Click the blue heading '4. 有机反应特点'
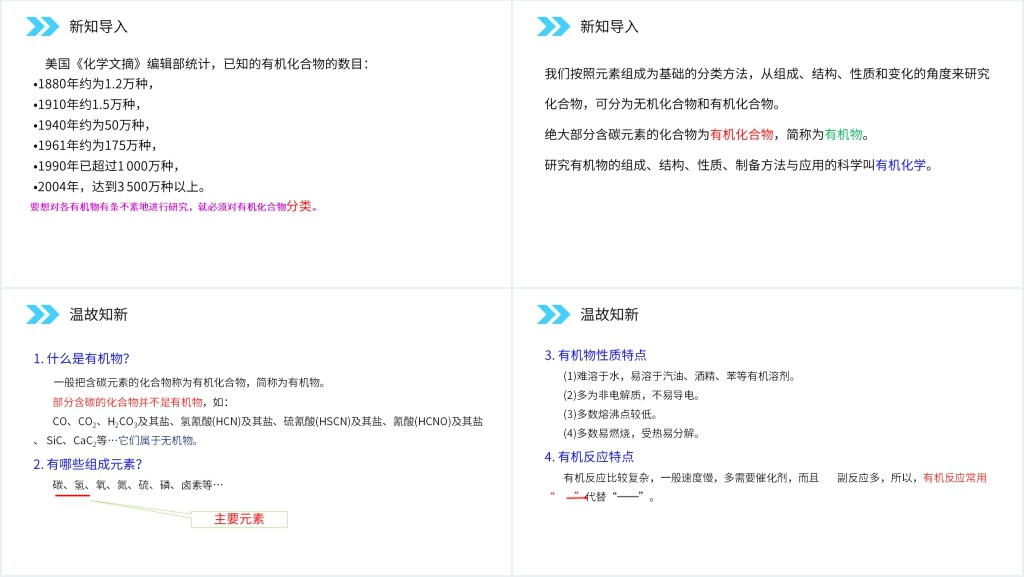 pyautogui.click(x=589, y=457)
